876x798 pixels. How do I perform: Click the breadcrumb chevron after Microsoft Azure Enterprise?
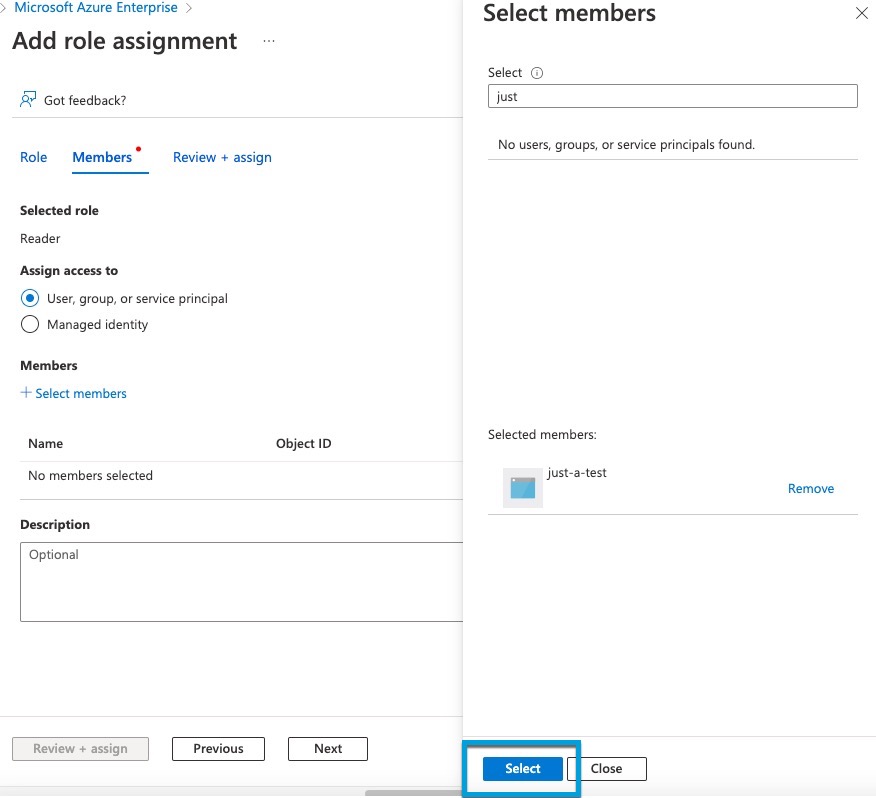click(191, 7)
